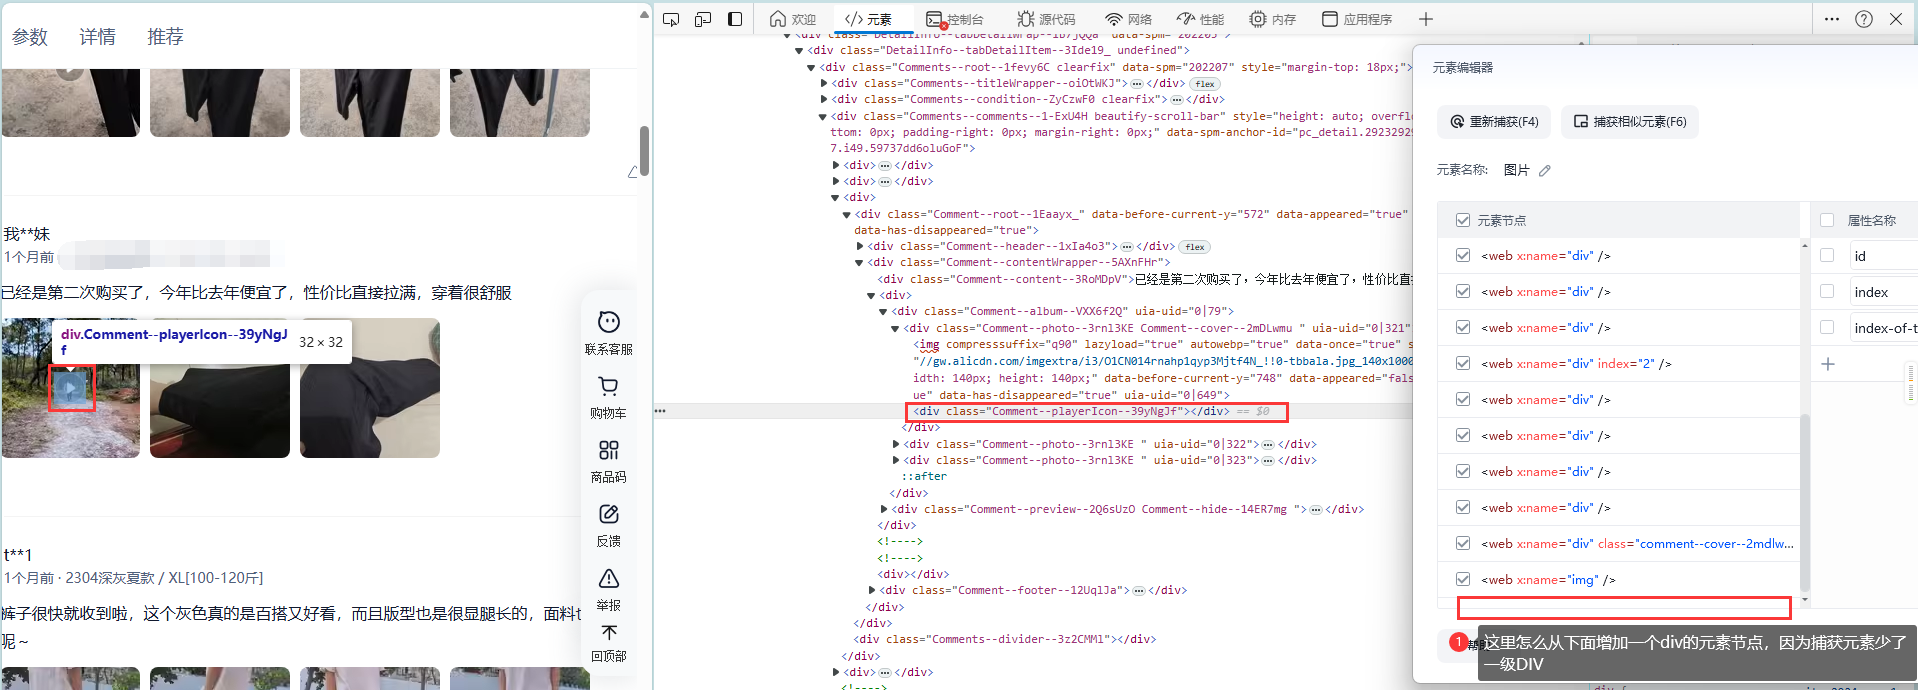The width and height of the screenshot is (1918, 690).
Task: Activate the inspect element picker icon
Action: pos(671,19)
